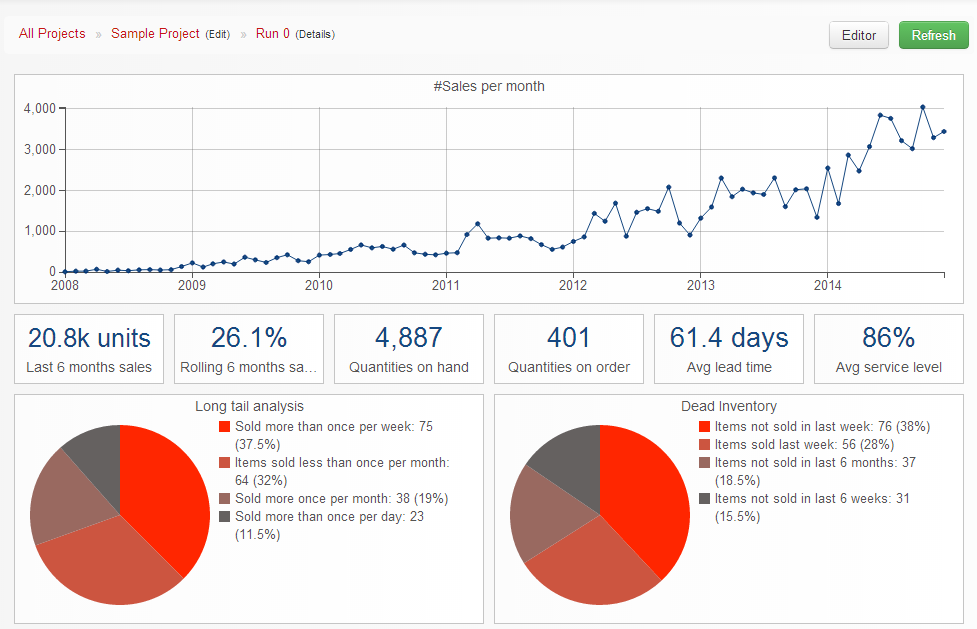Click swatch for Items not sold in last 6 months
This screenshot has height=629, width=977.
click(704, 463)
